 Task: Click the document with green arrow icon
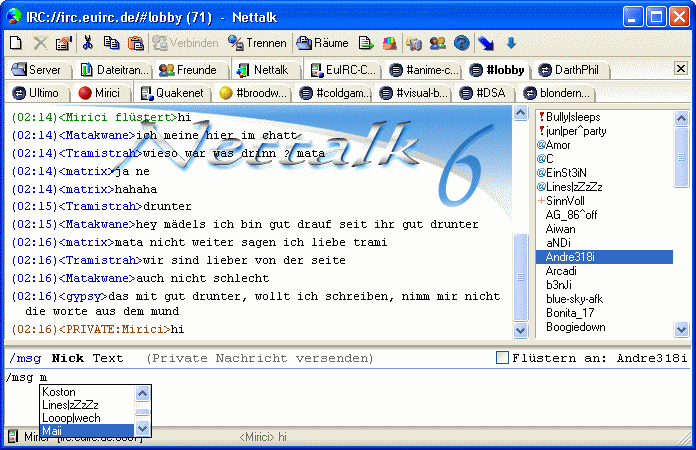(x=366, y=43)
